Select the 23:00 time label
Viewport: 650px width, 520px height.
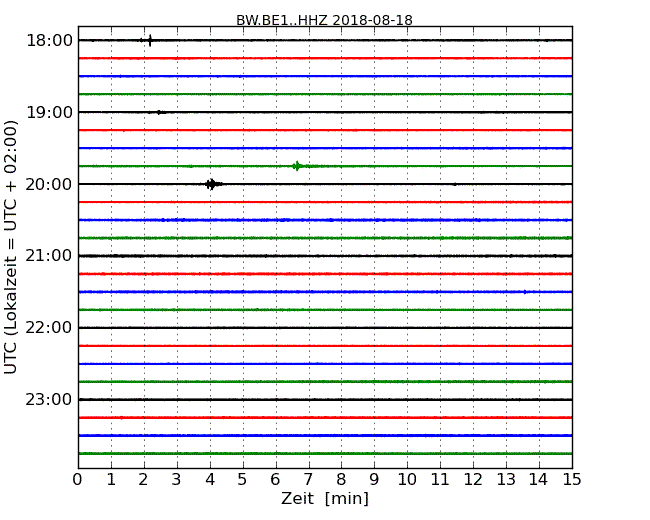(49, 399)
